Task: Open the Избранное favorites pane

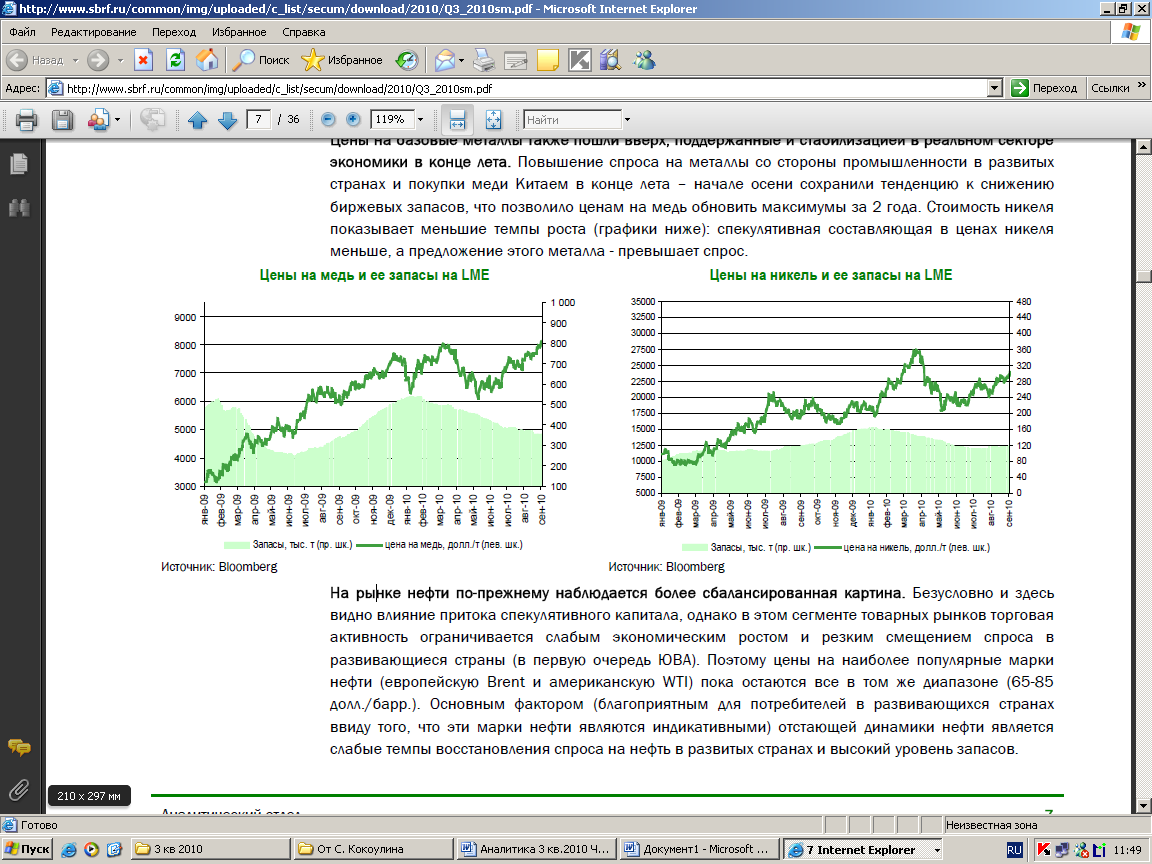Action: (342, 60)
